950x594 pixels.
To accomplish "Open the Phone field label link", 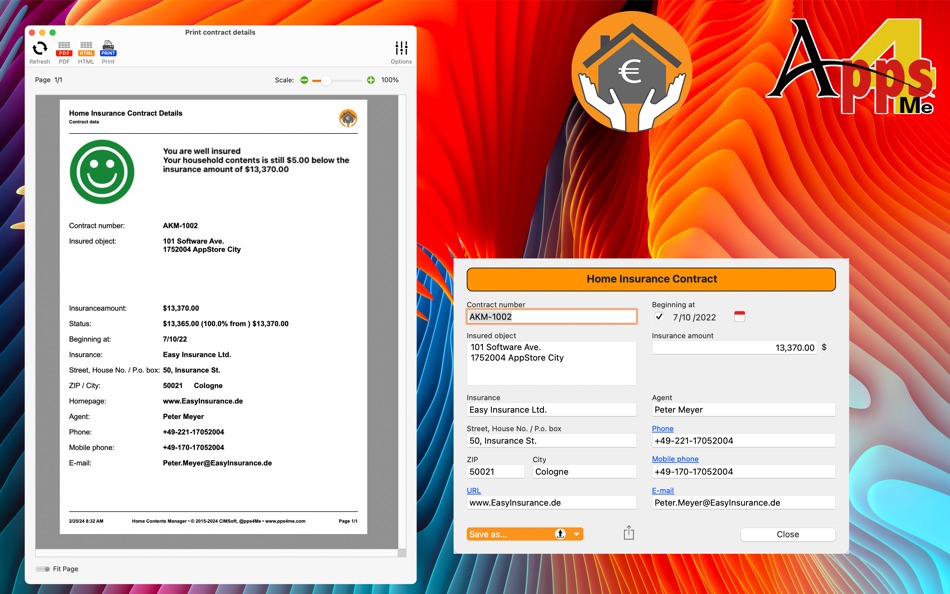I will 661,428.
